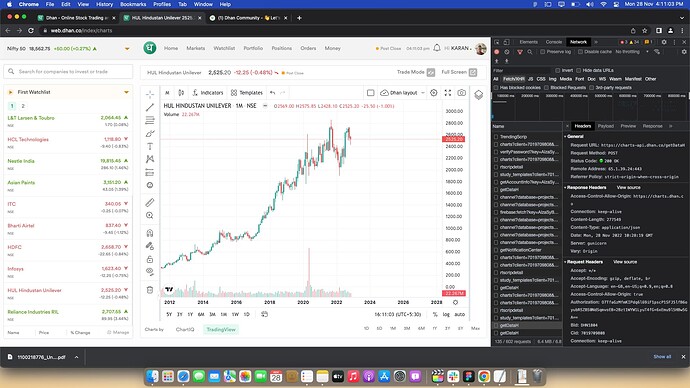Hide all drawings with eye icon
This screenshot has width=690, height=388.
click(x=150, y=272)
